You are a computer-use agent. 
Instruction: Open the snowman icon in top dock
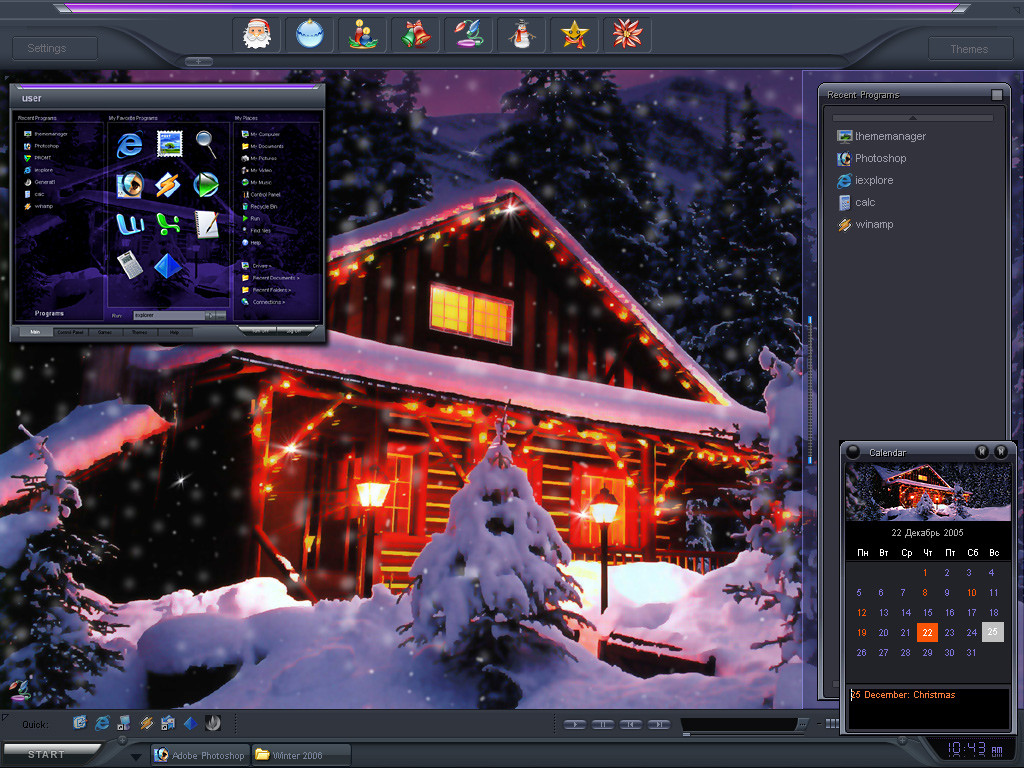pyautogui.click(x=521, y=34)
